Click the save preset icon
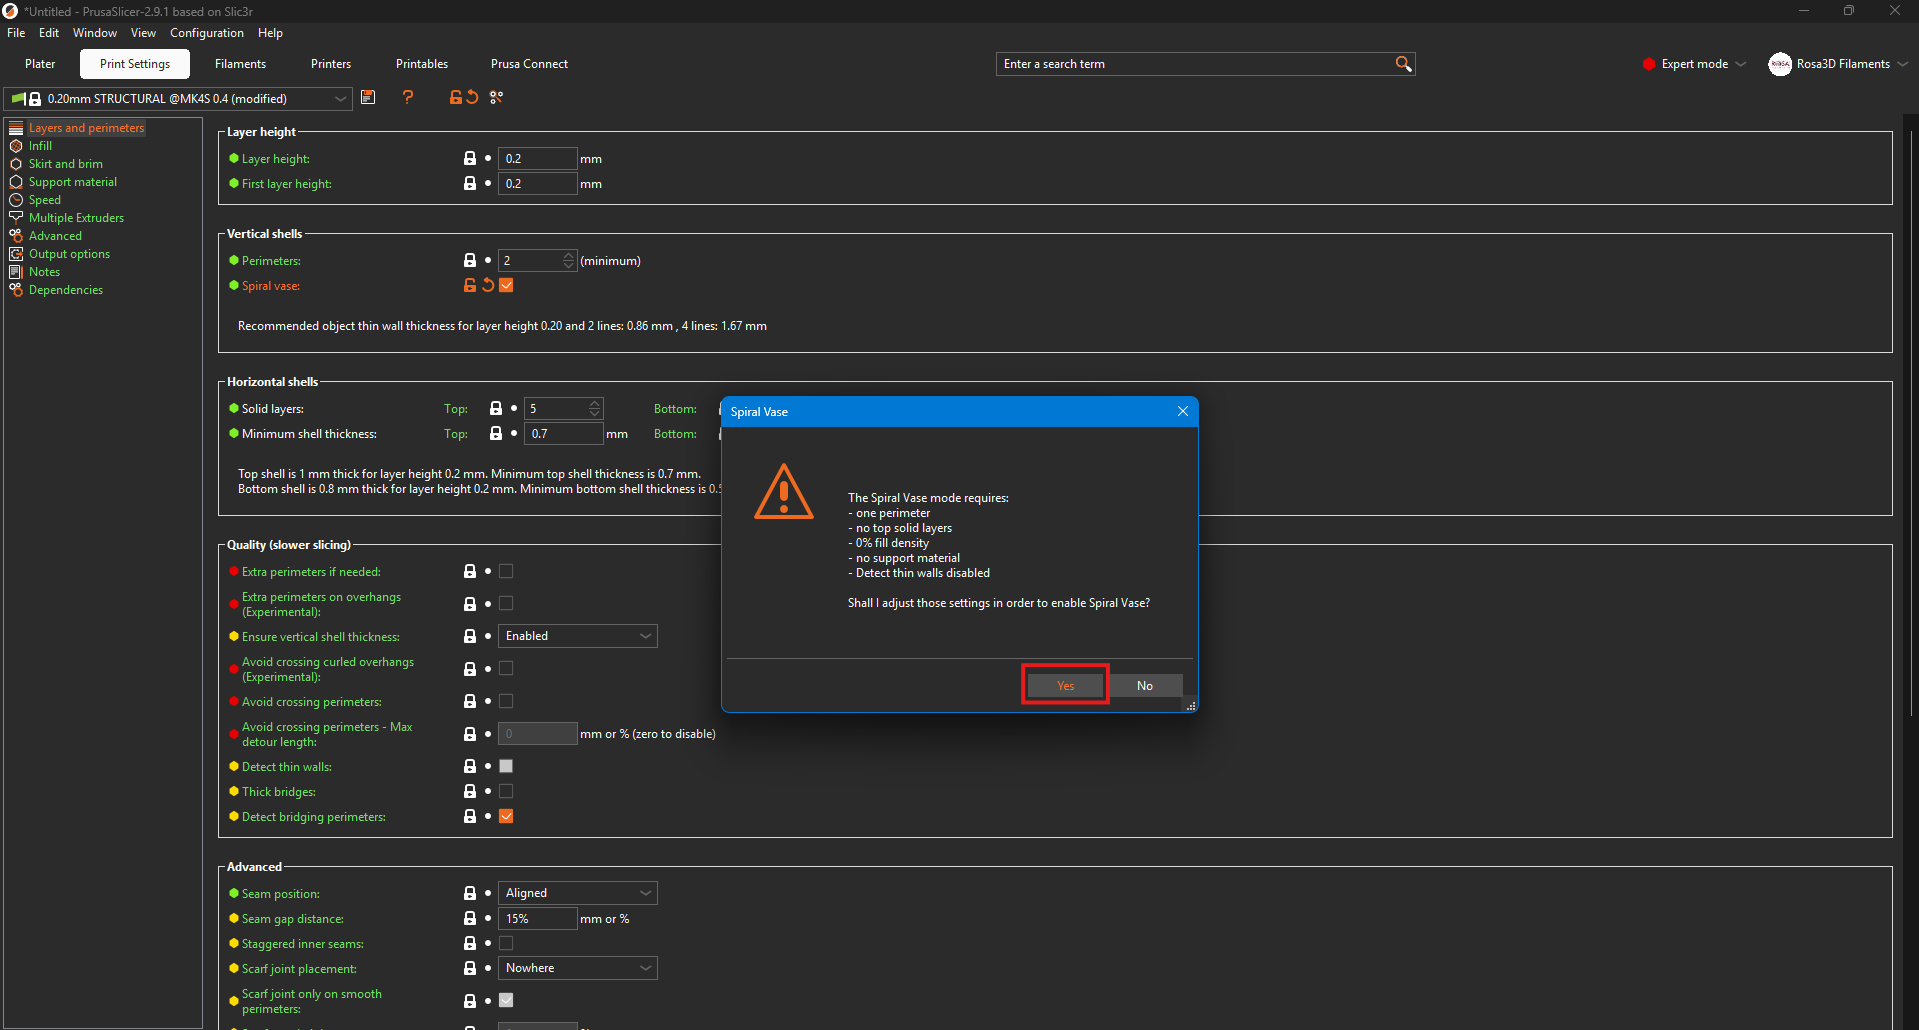The width and height of the screenshot is (1919, 1030). (x=368, y=97)
